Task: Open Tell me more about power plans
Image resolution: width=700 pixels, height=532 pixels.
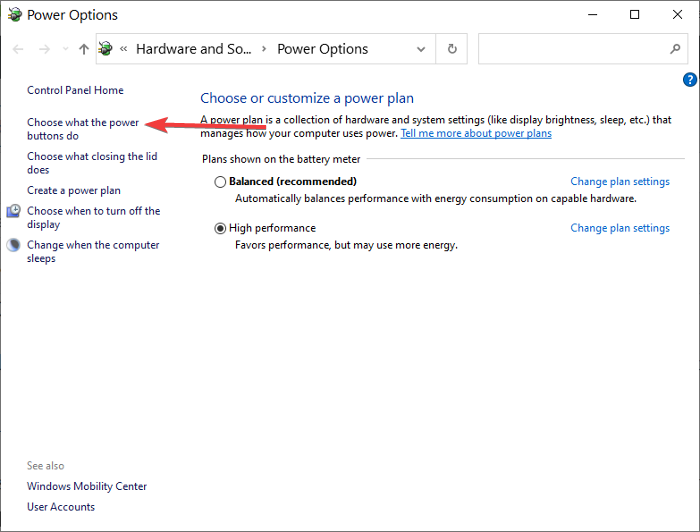Action: (x=475, y=133)
